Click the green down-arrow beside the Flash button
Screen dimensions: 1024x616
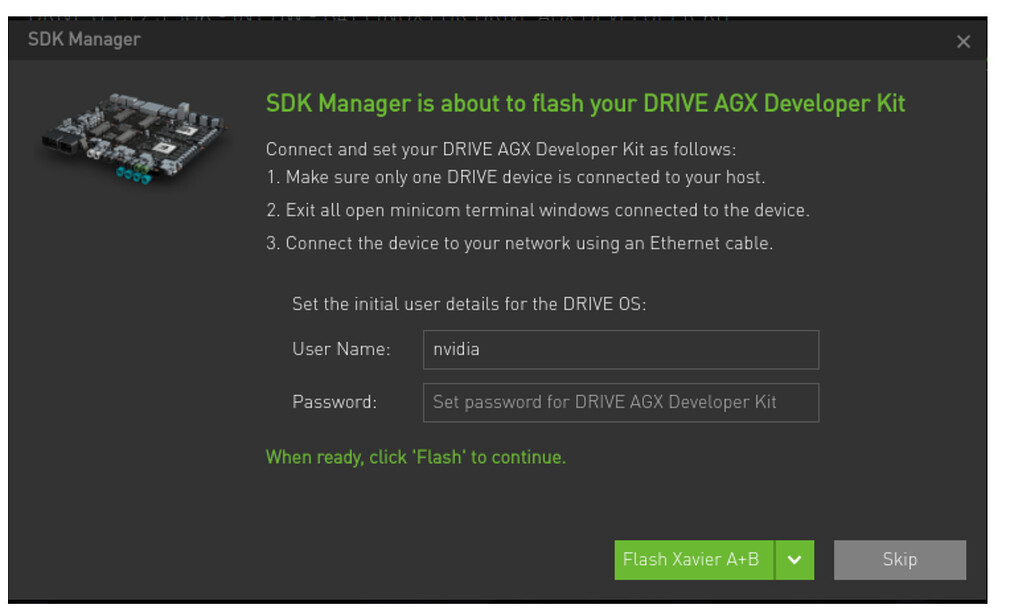pos(795,560)
